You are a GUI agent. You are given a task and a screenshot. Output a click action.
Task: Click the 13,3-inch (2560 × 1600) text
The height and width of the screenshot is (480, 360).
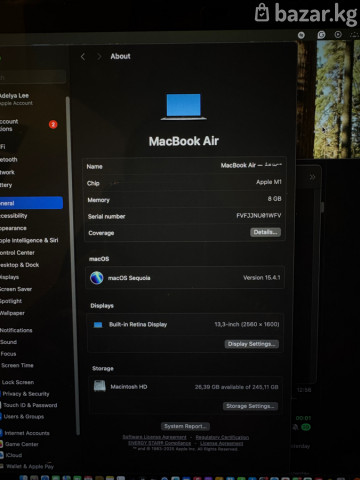coord(247,324)
